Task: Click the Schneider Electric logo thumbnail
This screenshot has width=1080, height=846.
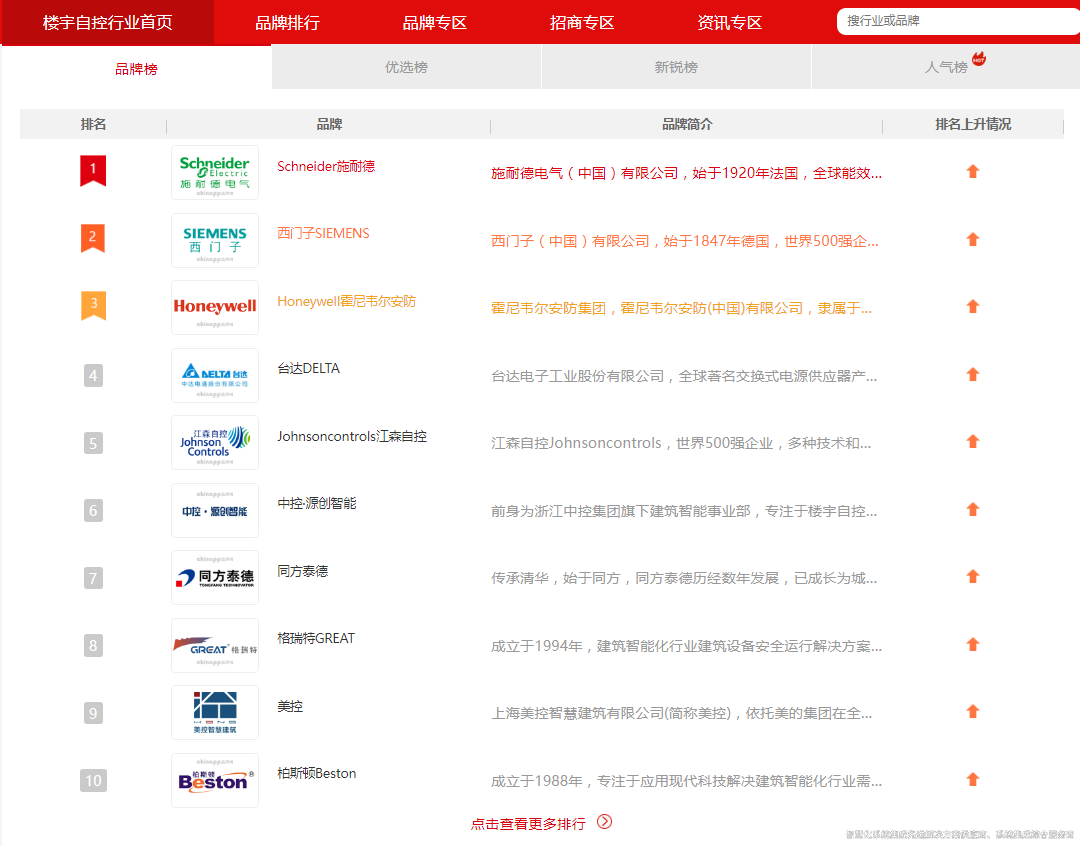Action: click(x=214, y=172)
